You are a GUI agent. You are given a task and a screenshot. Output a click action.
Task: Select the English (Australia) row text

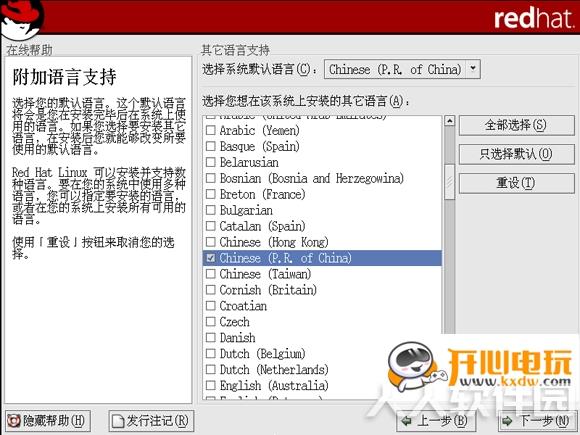tap(274, 385)
